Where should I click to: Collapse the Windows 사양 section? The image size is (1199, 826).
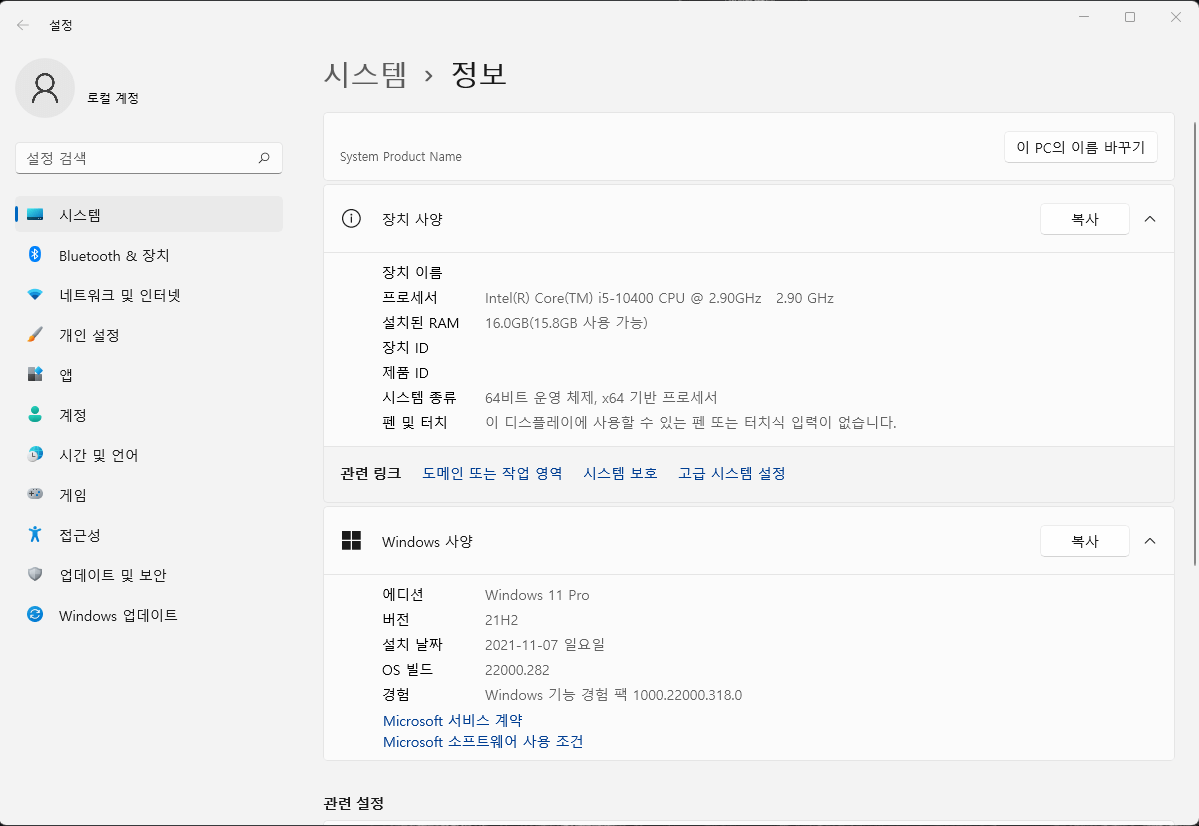click(x=1149, y=541)
